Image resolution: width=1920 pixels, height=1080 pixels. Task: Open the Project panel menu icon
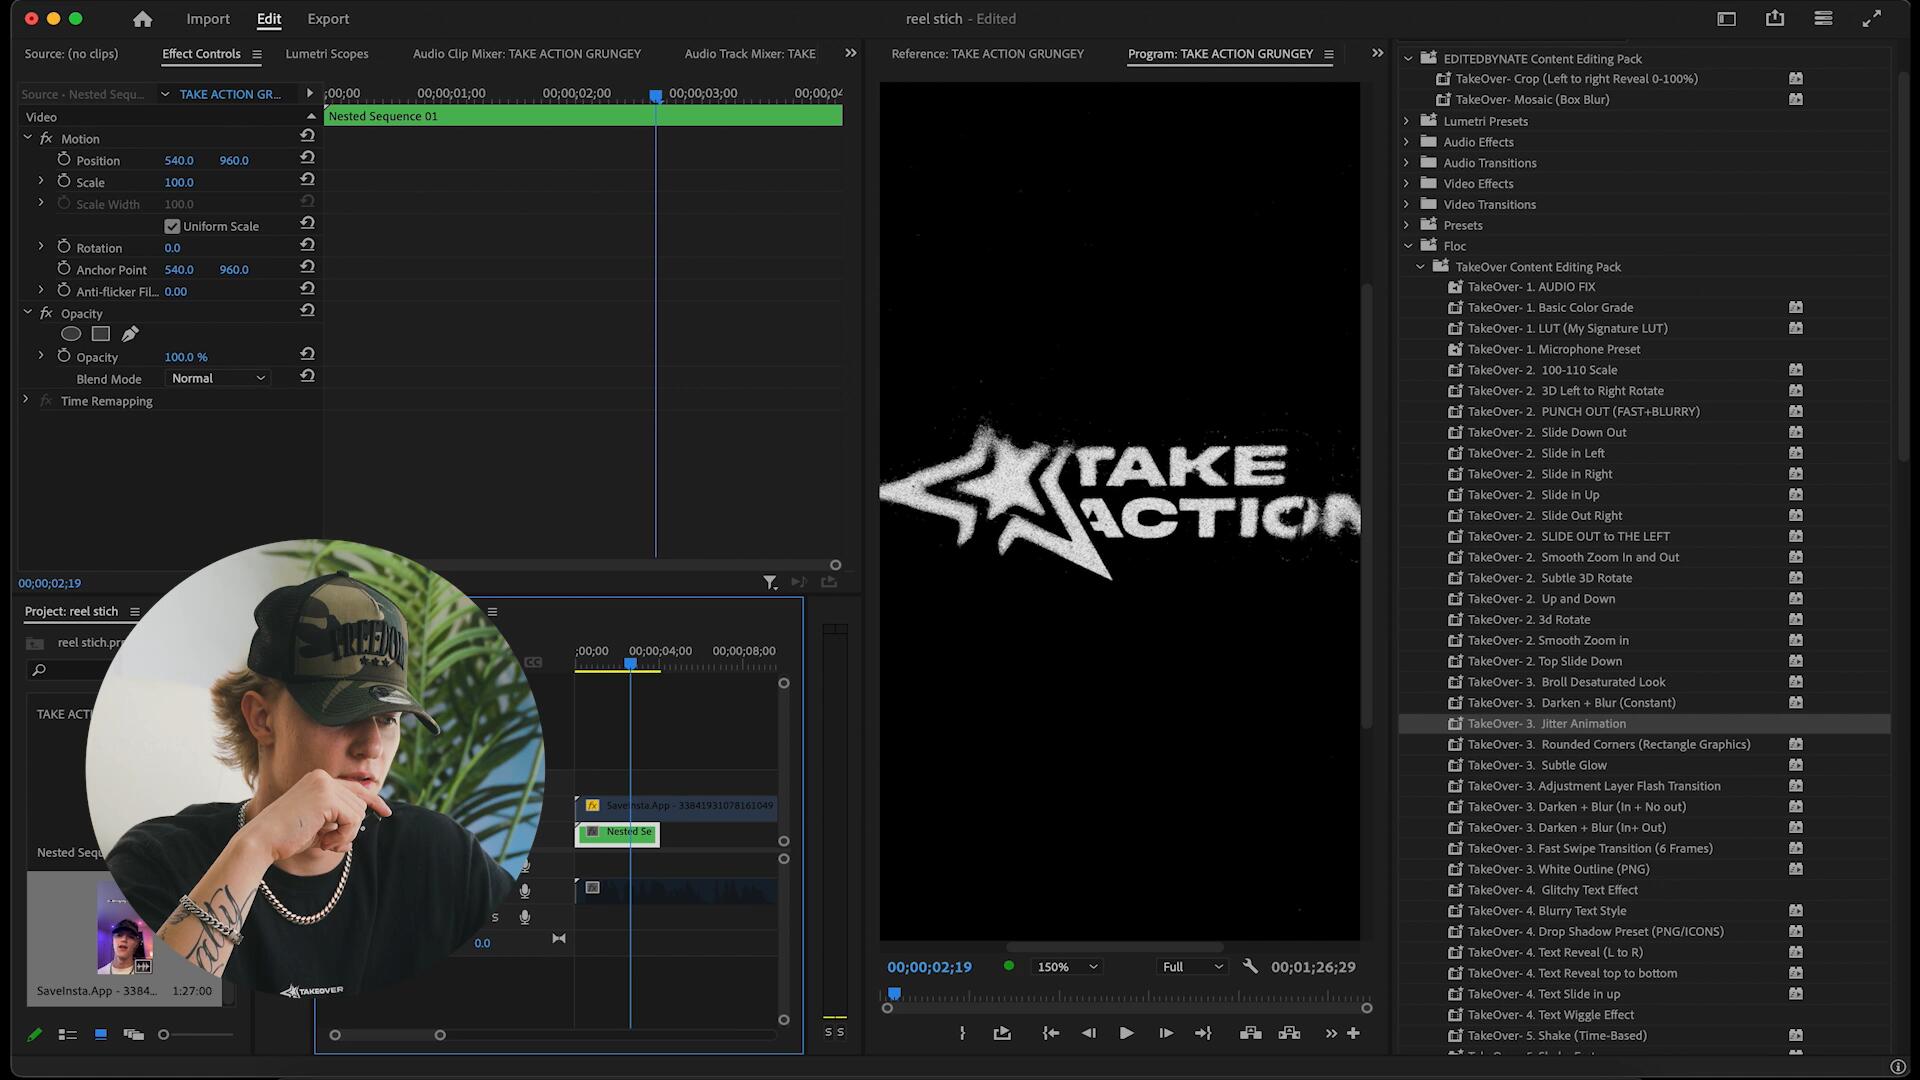tap(135, 612)
